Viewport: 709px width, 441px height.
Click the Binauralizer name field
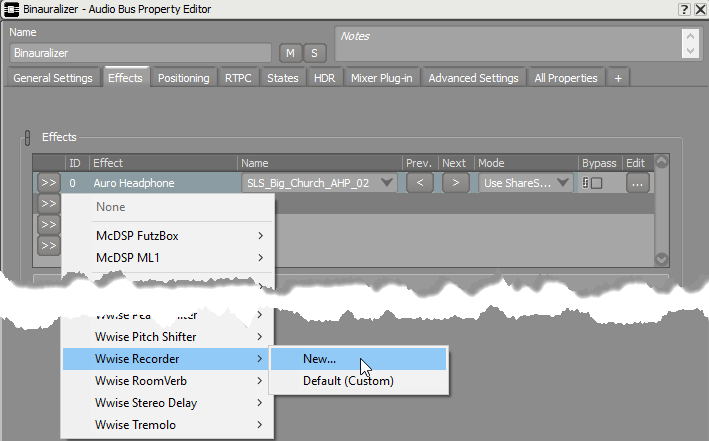[x=140, y=53]
